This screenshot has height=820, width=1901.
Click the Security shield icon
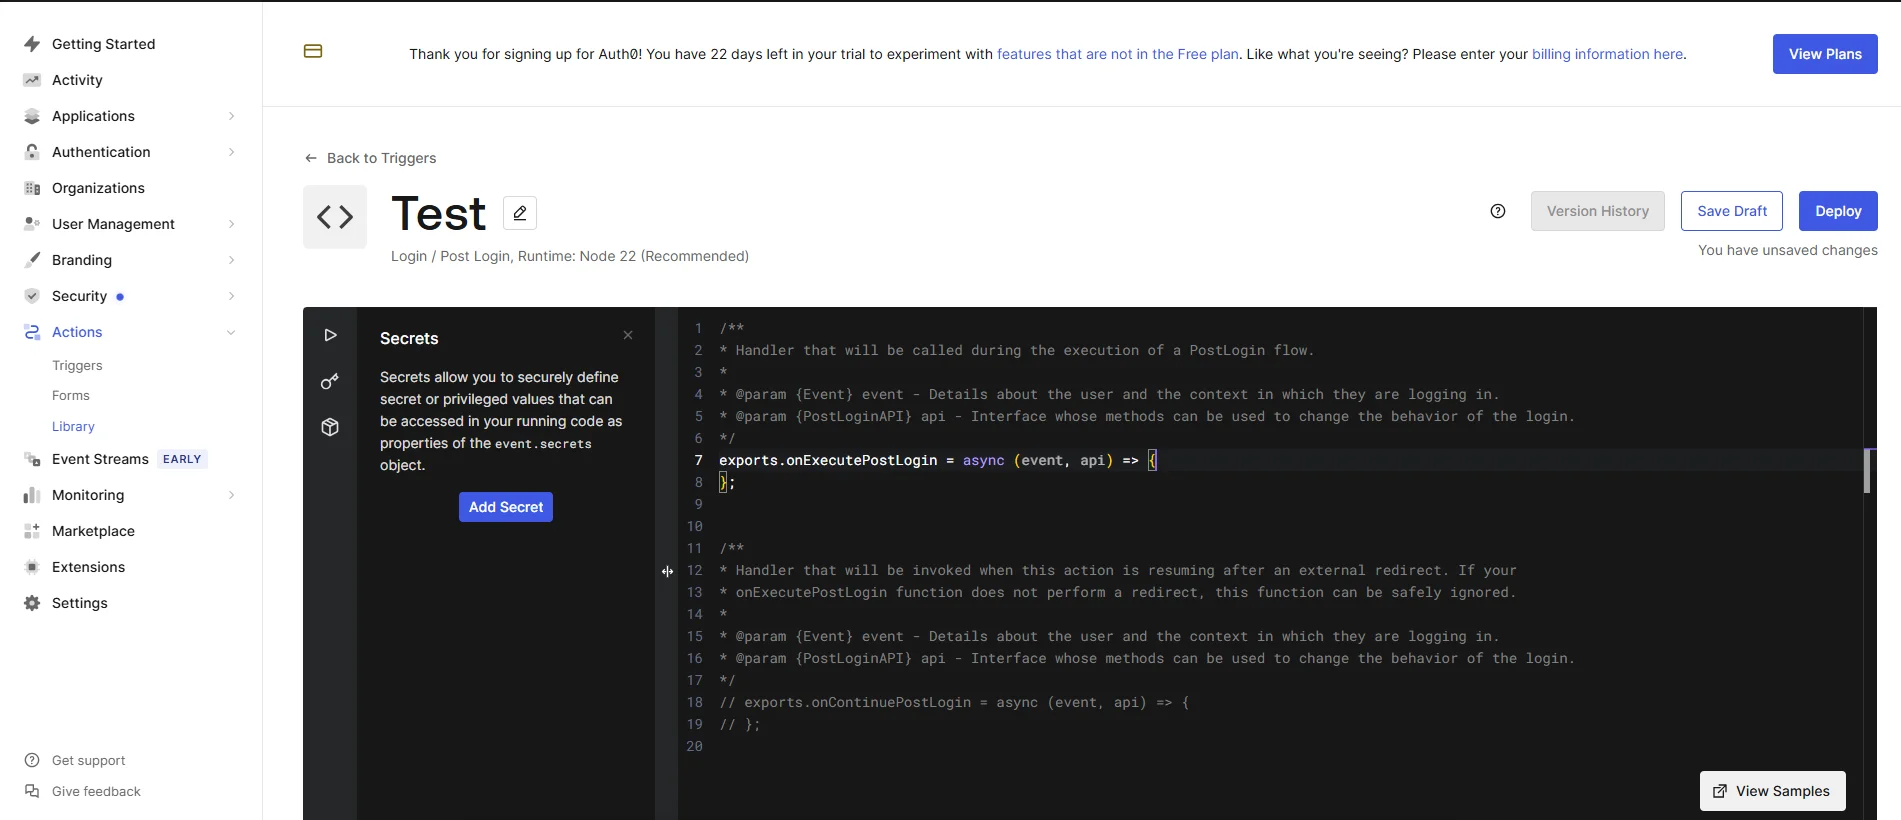tap(32, 296)
